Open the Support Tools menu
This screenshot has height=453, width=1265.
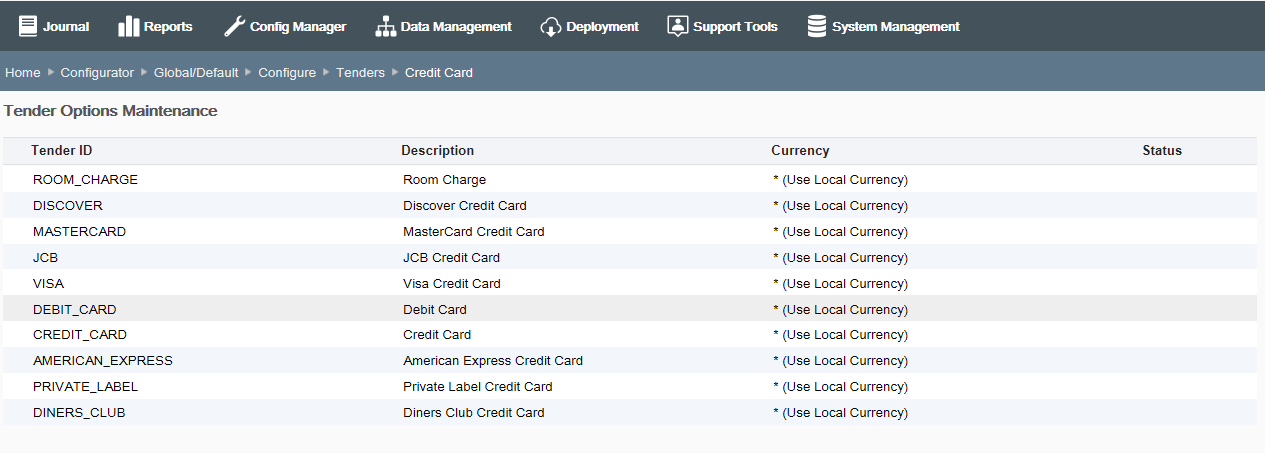(722, 27)
